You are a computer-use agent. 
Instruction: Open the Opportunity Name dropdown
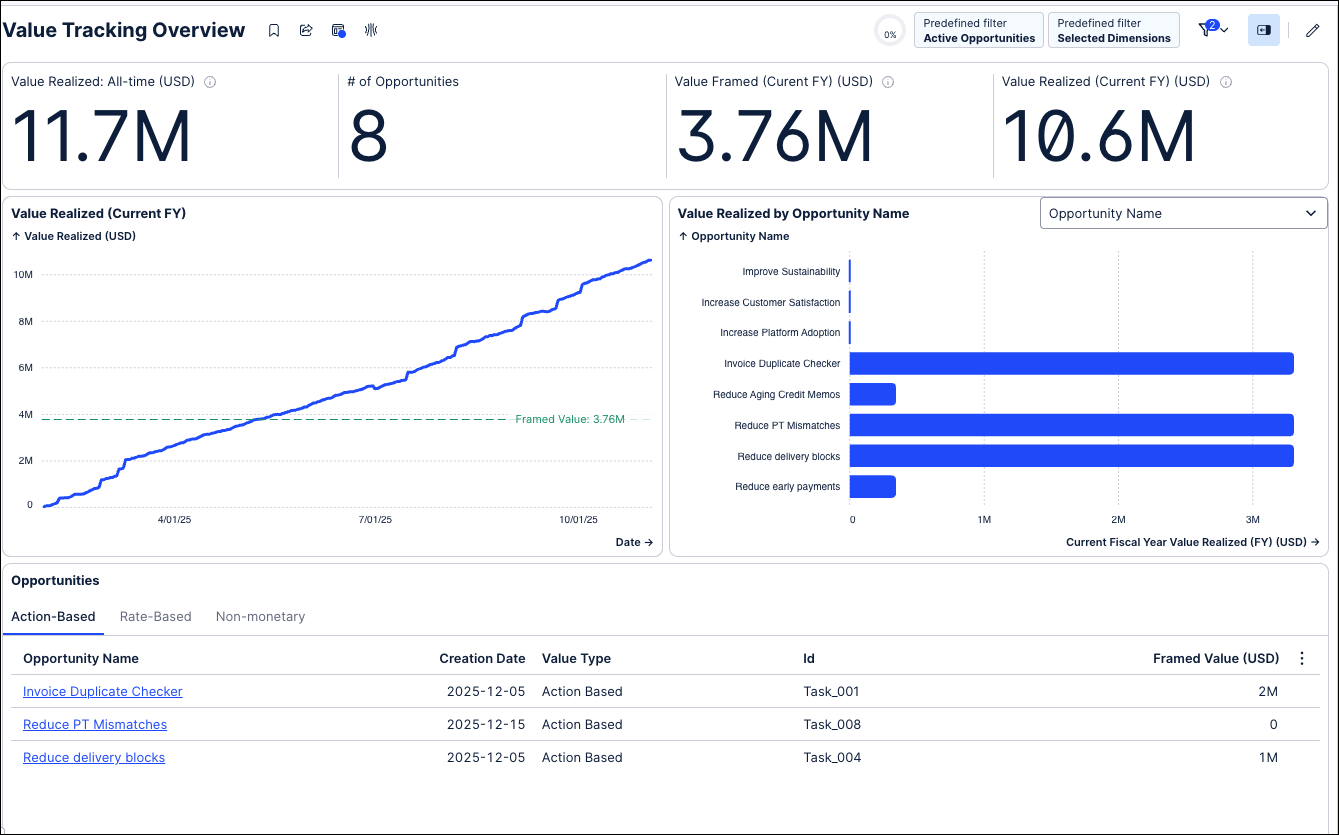(1183, 213)
